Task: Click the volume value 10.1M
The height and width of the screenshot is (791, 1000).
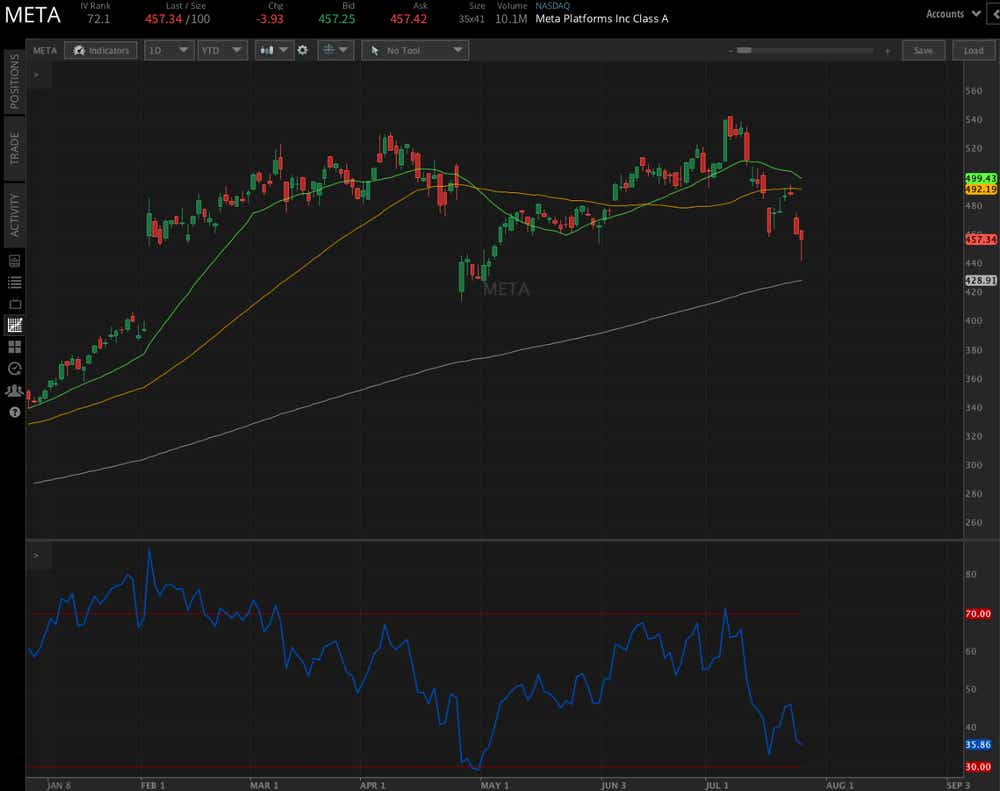Action: pos(511,19)
